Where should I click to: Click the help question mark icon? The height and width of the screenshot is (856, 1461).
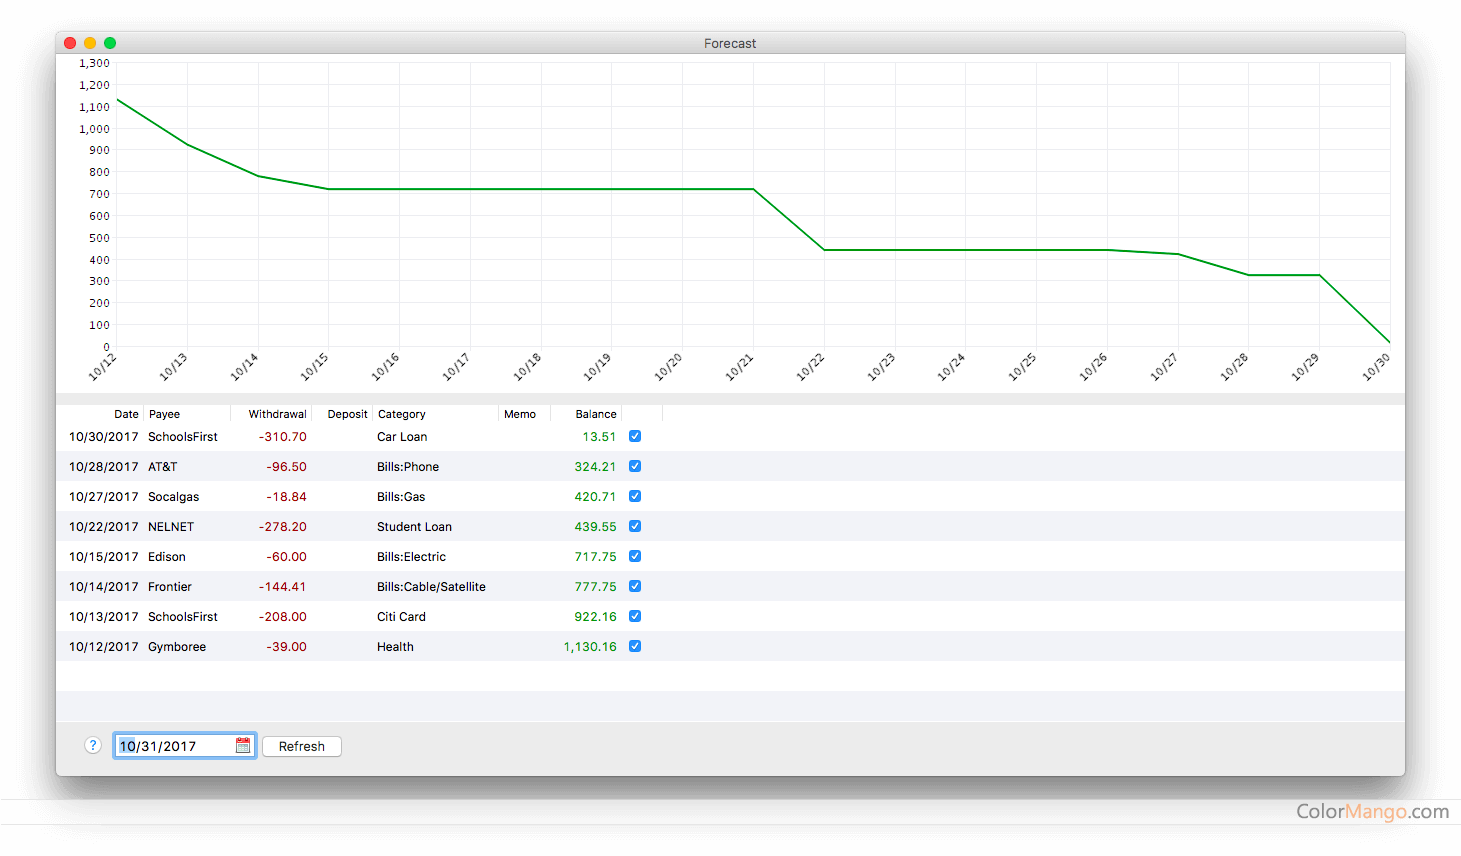point(93,745)
